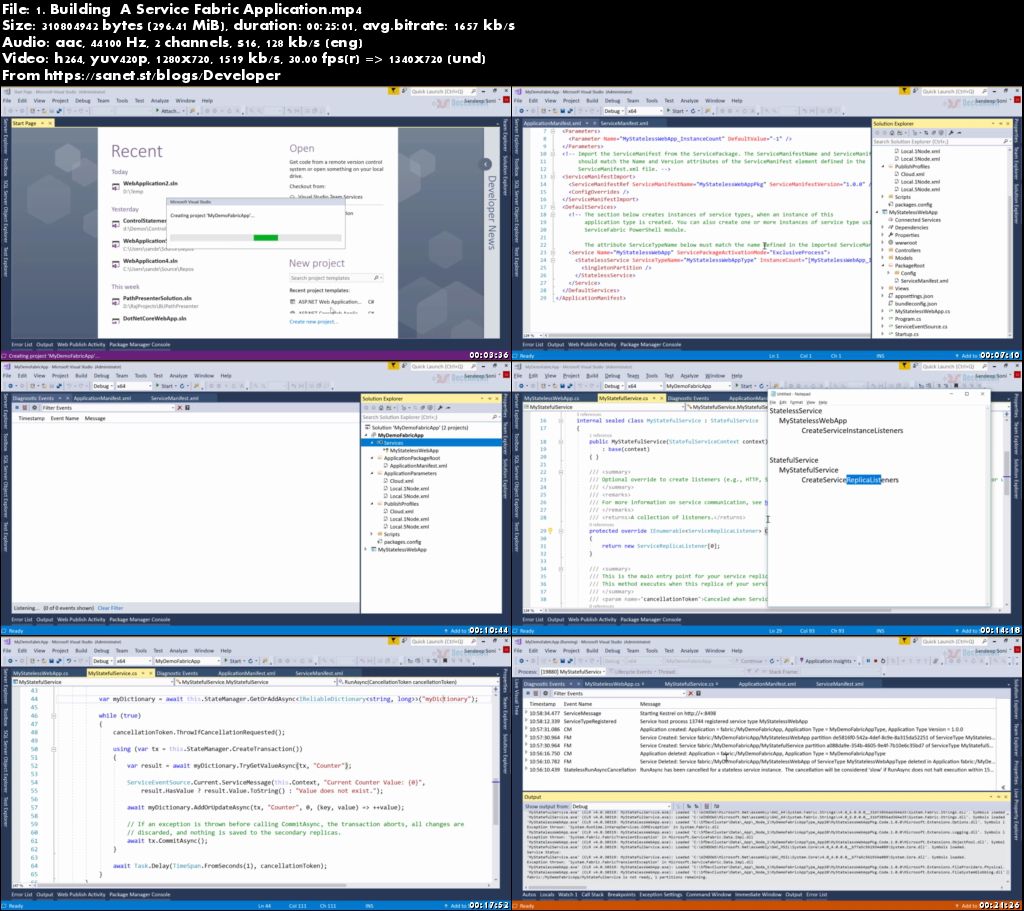
Task: Expand the Models folder in the 00:07:10 Solution Explorer
Action: pos(884,258)
